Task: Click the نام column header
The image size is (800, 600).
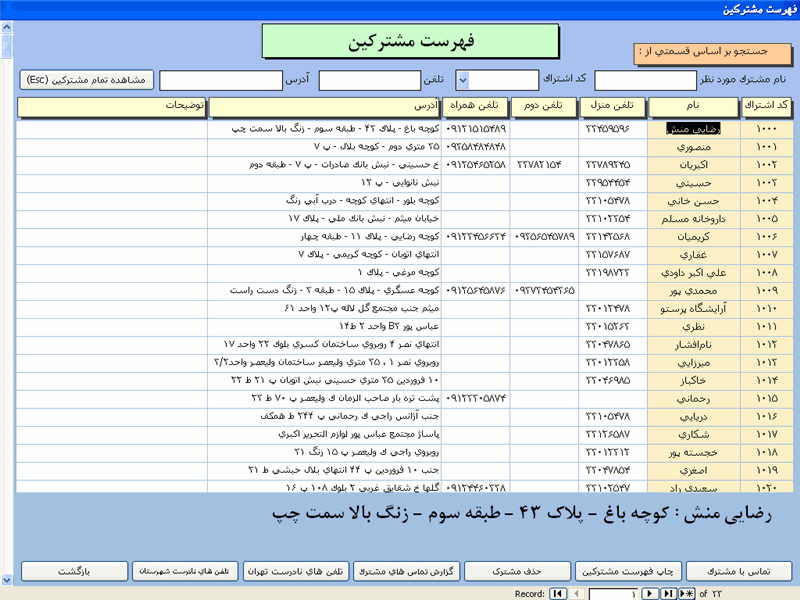Action: point(693,107)
